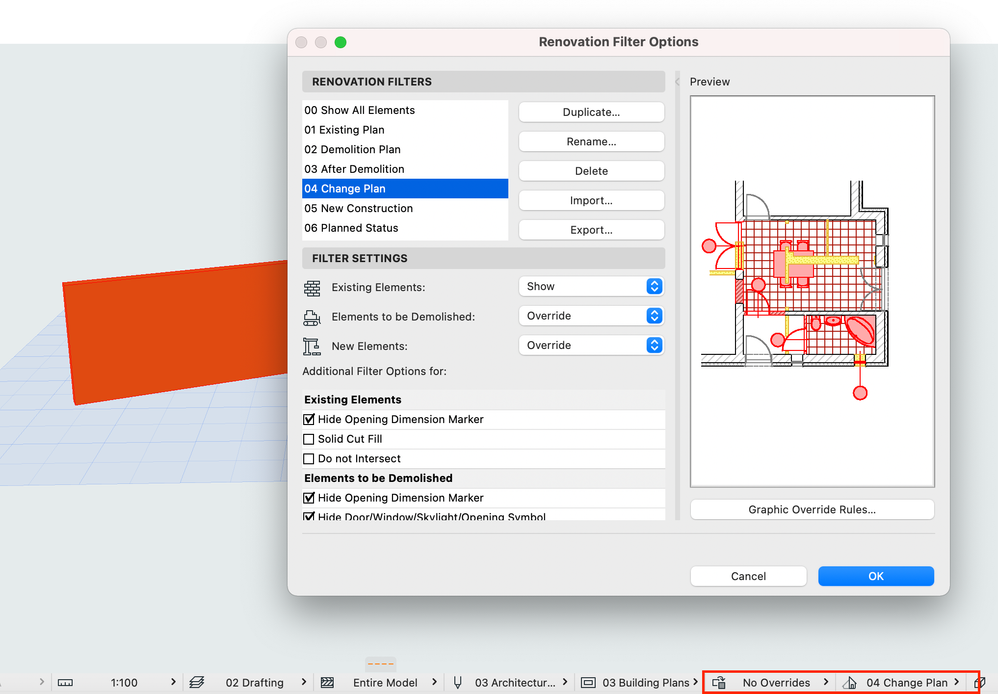Expand the 02 Drafting layer combination arrow
Screen dimensions: 998x694
tap(304, 682)
